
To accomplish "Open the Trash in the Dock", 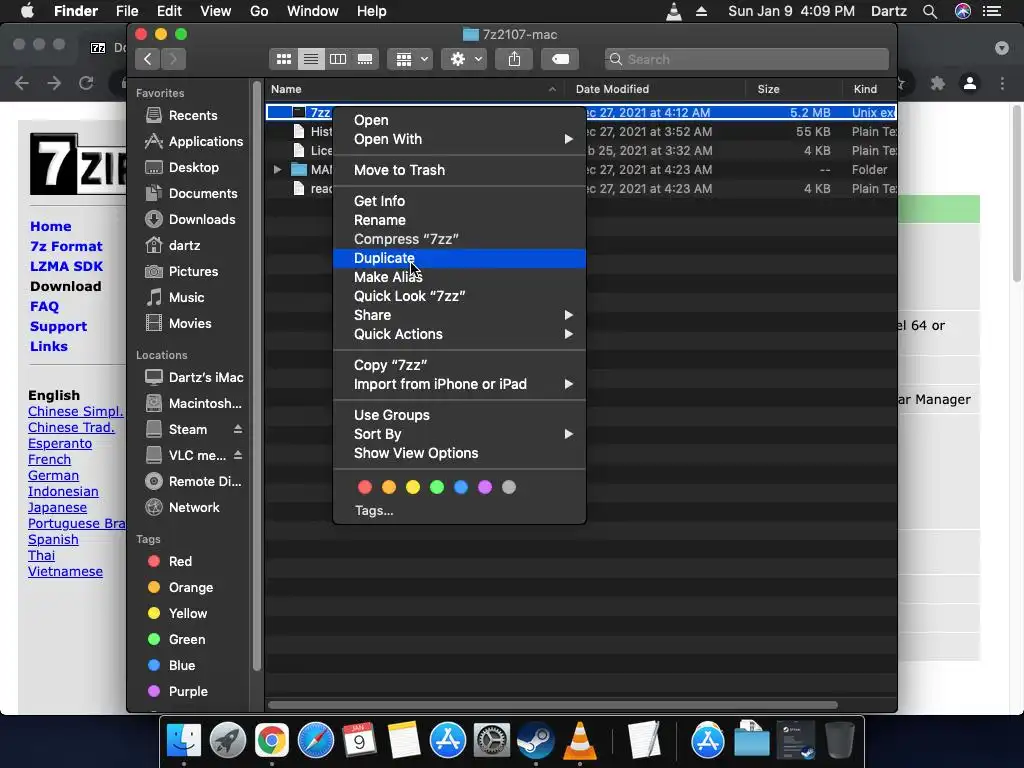I will (839, 741).
